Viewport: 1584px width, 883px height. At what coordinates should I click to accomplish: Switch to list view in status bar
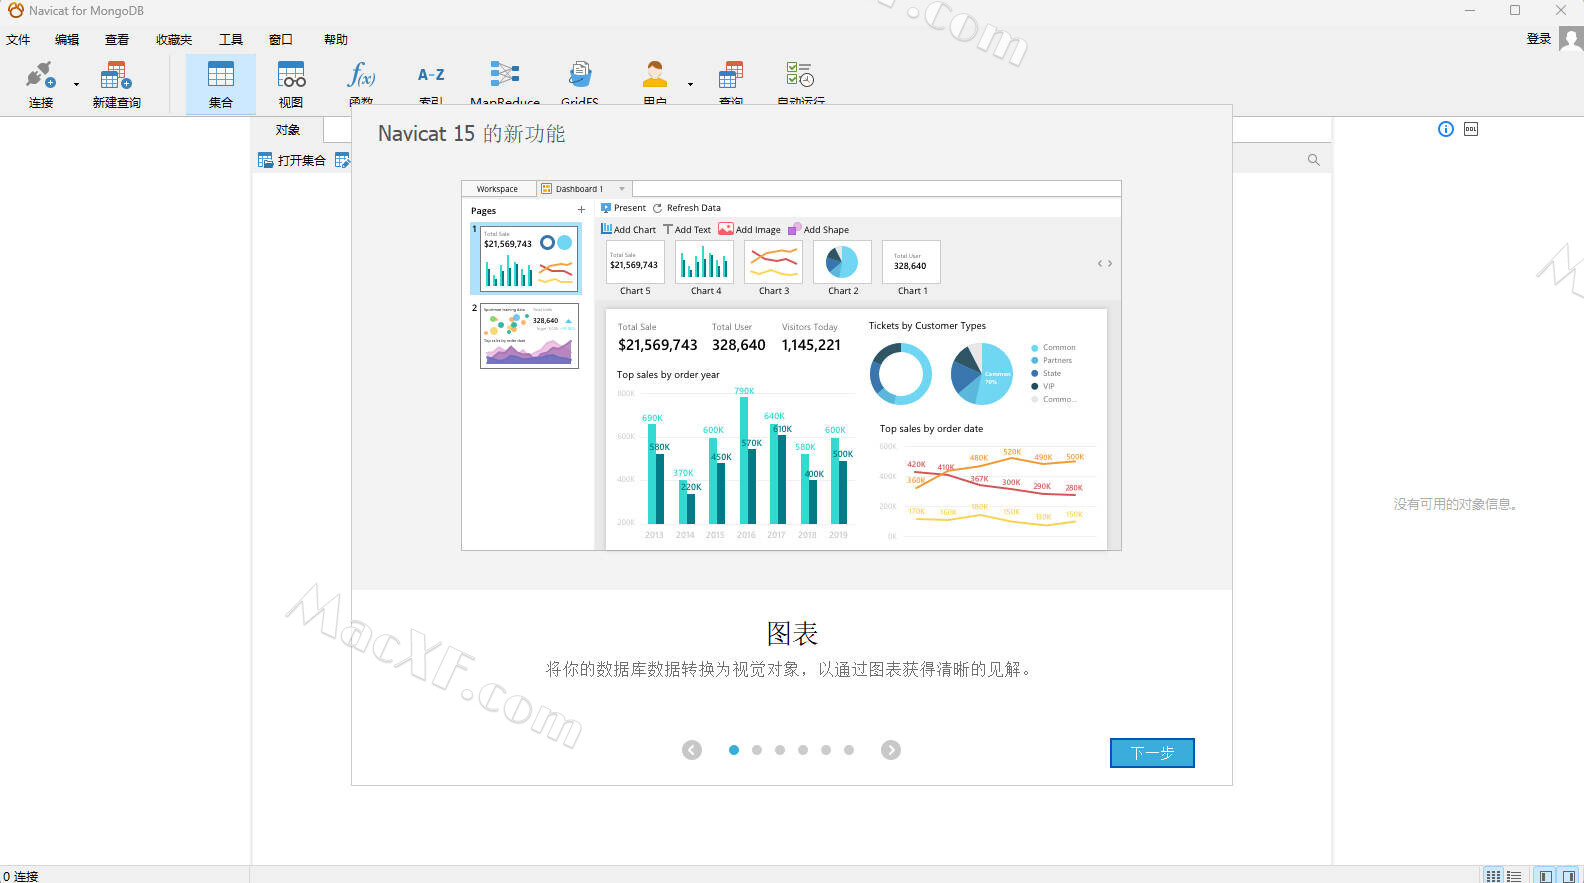(1514, 876)
